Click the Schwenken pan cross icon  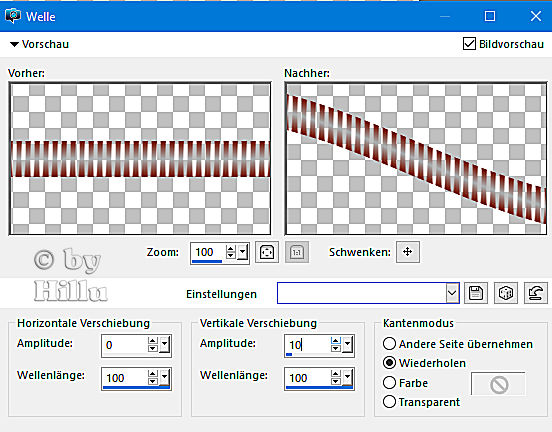click(408, 252)
